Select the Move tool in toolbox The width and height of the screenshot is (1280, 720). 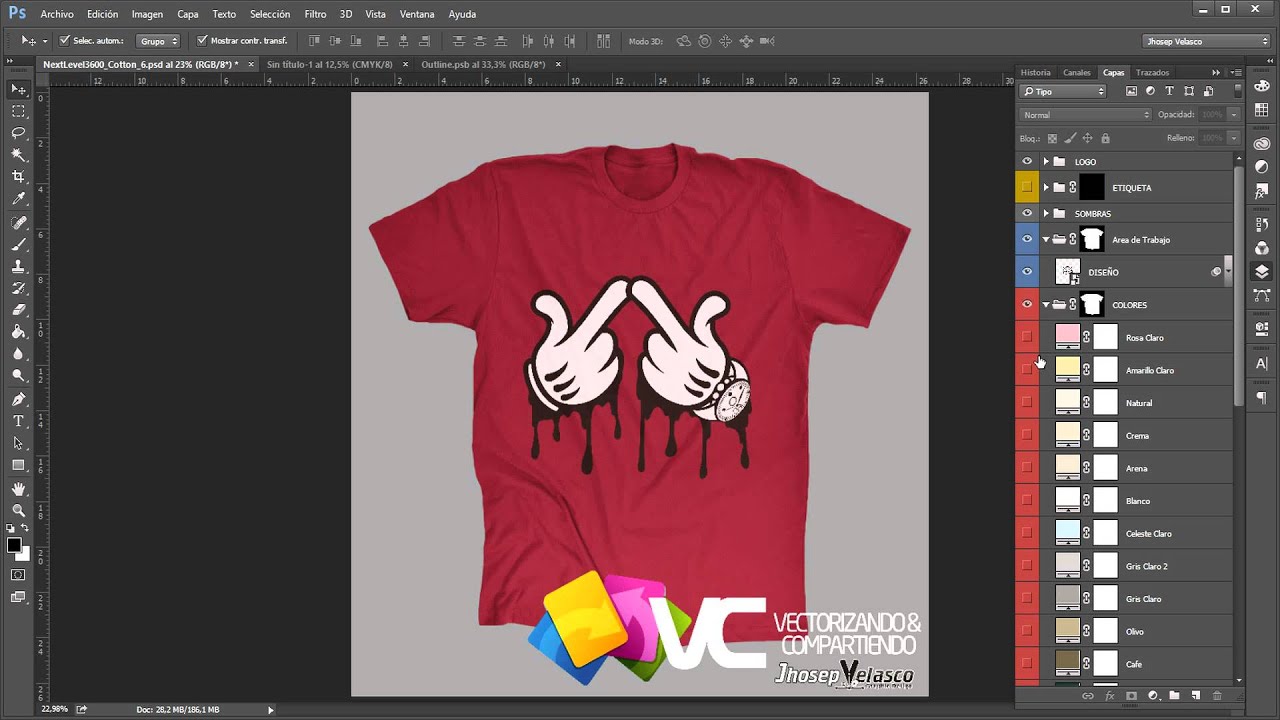tap(18, 89)
